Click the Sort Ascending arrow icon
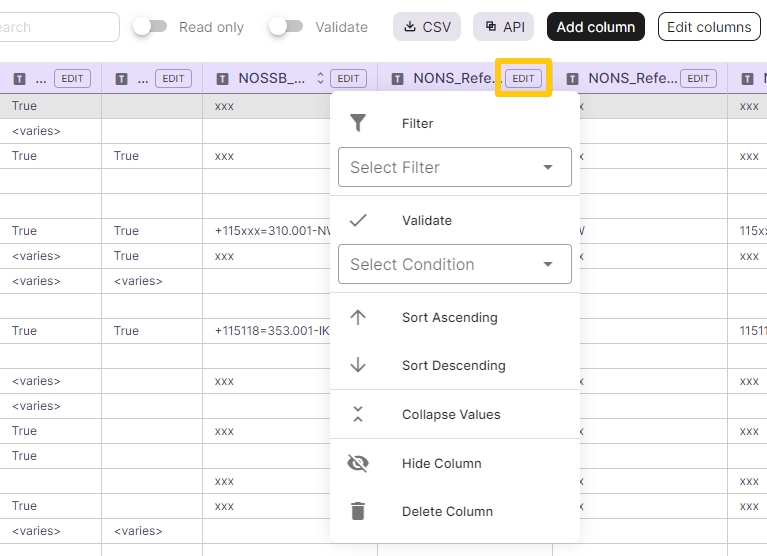Viewport: 767px width, 556px height. click(x=358, y=317)
